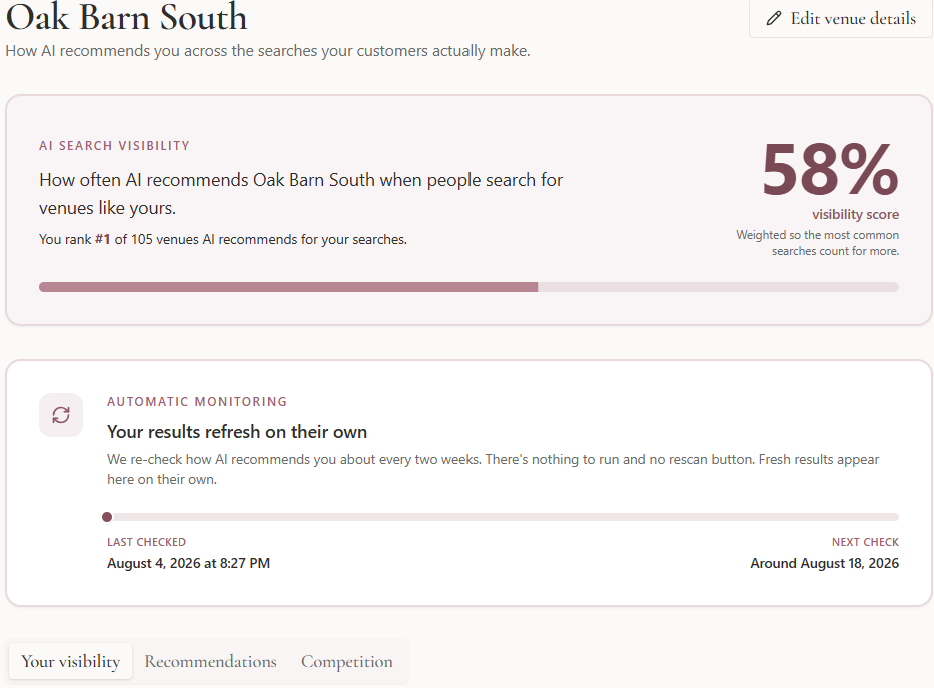Click the AUTOMATIC MONITORING label
The width and height of the screenshot is (934, 688).
(197, 401)
